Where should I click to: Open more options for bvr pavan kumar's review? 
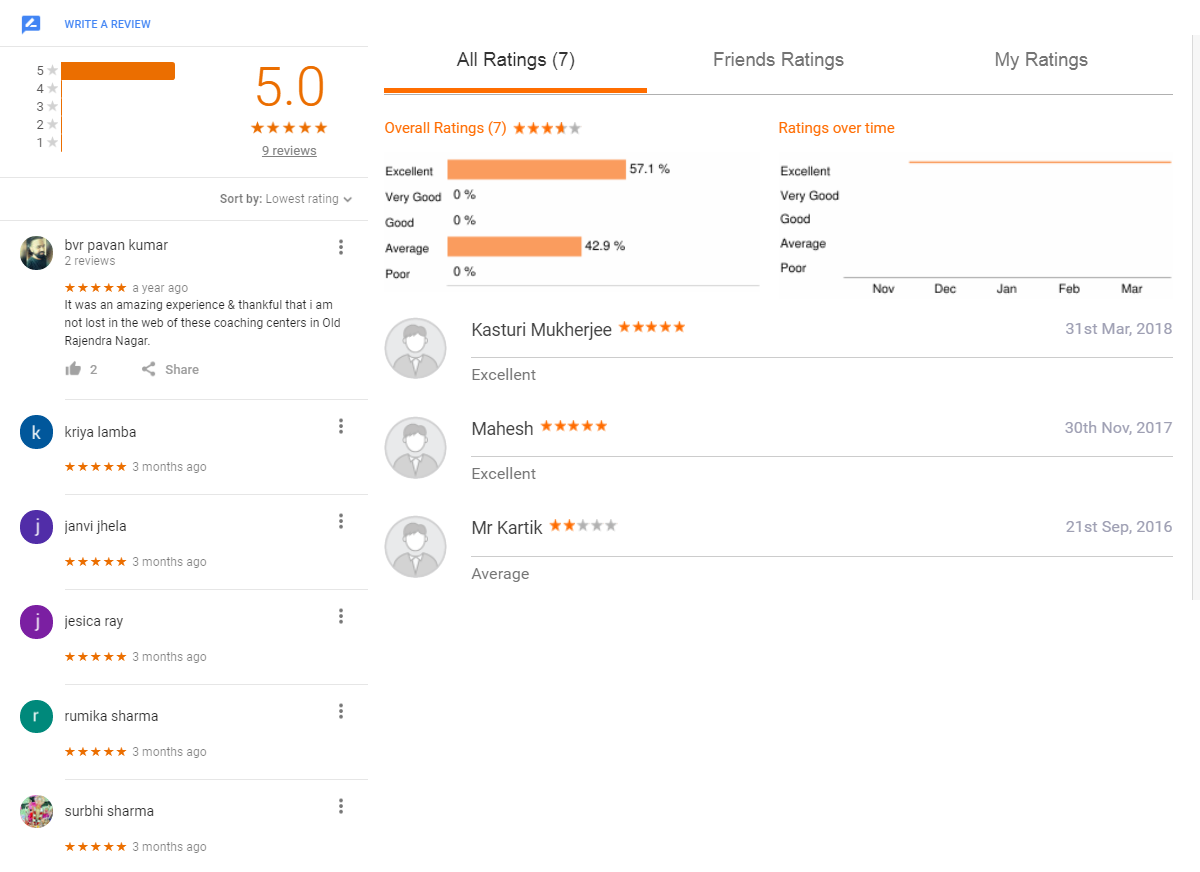point(341,247)
